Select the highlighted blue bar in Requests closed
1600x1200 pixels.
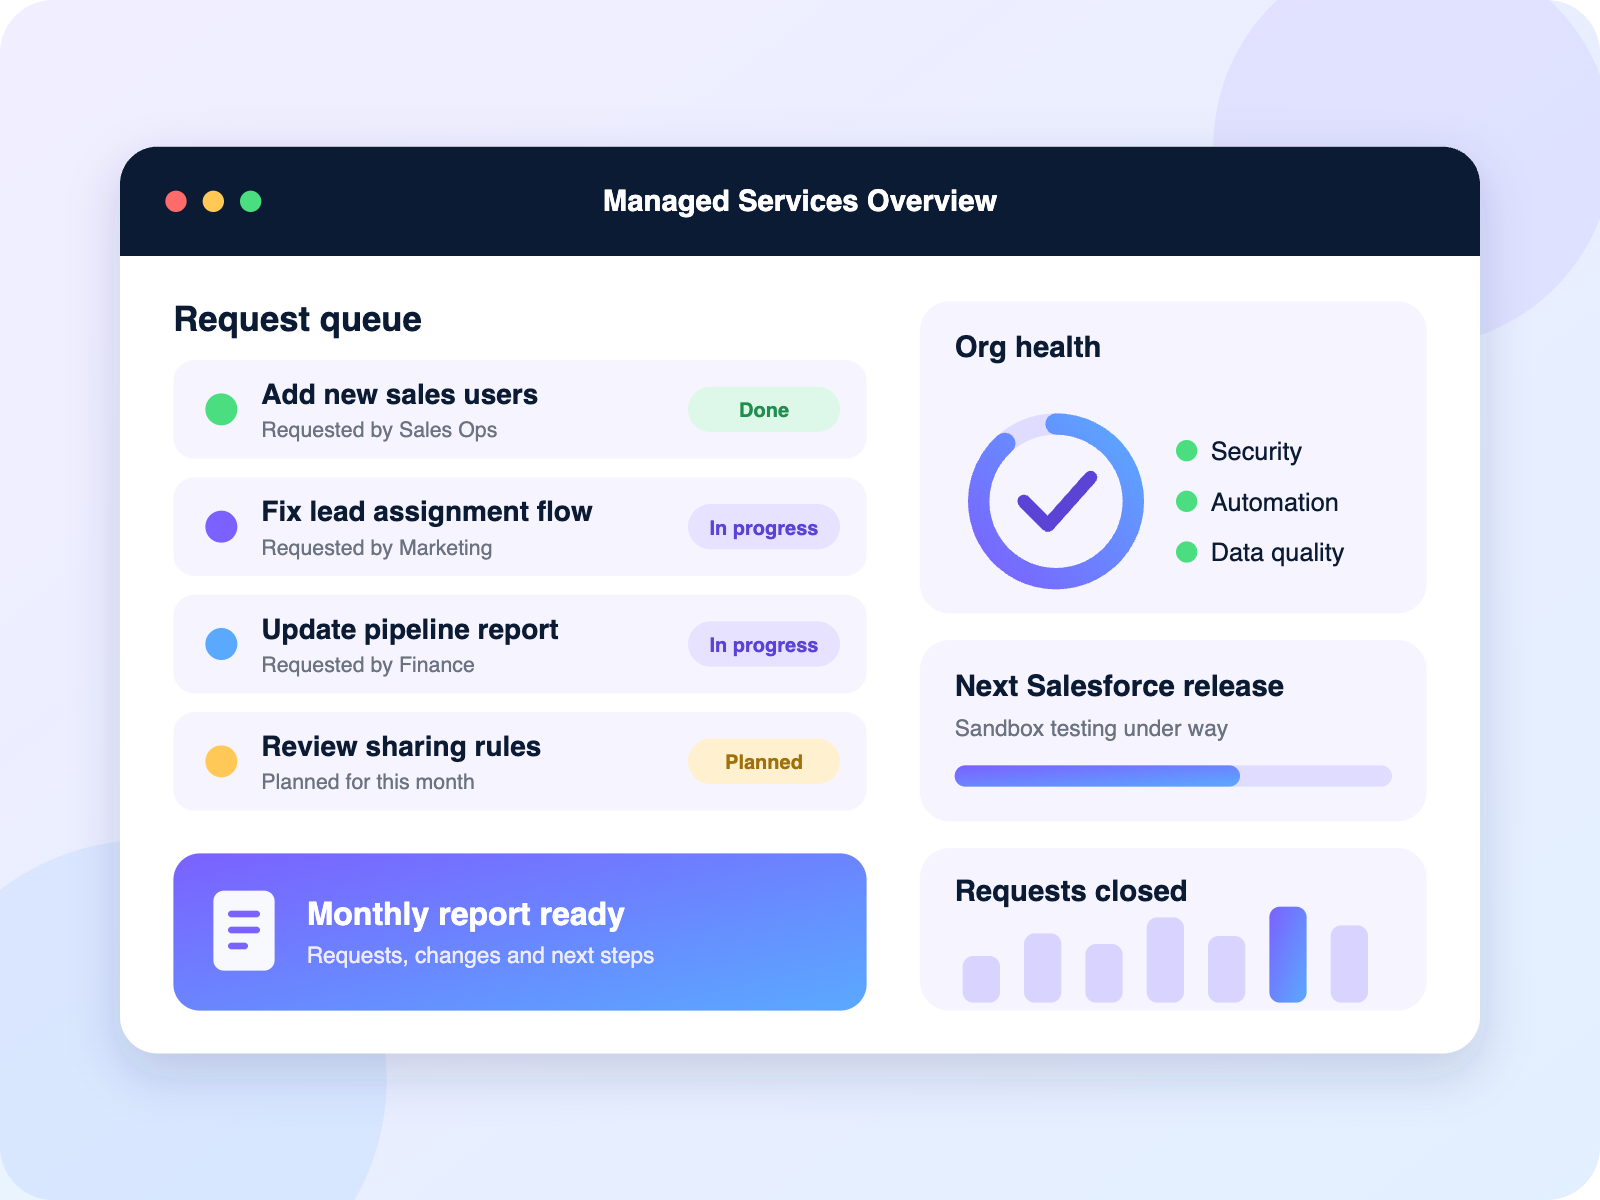click(1288, 954)
